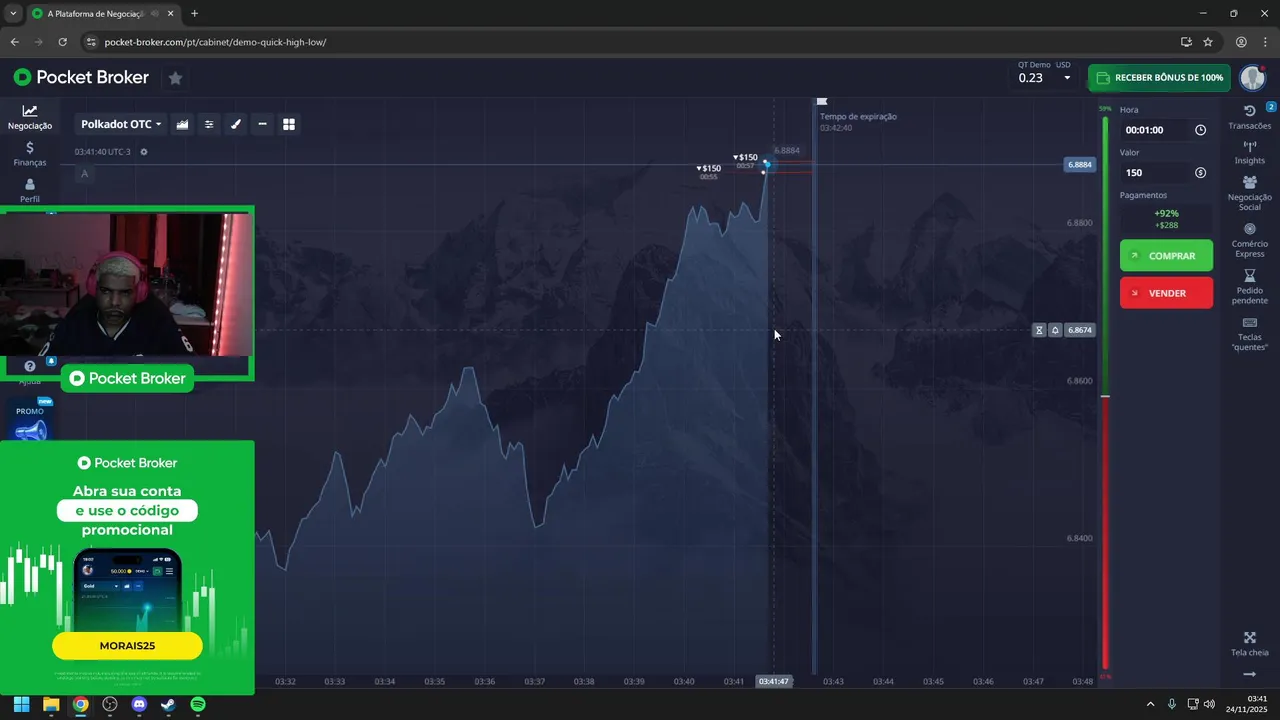Switch to Tela cheia full screen
Image resolution: width=1280 pixels, height=720 pixels.
[1250, 644]
